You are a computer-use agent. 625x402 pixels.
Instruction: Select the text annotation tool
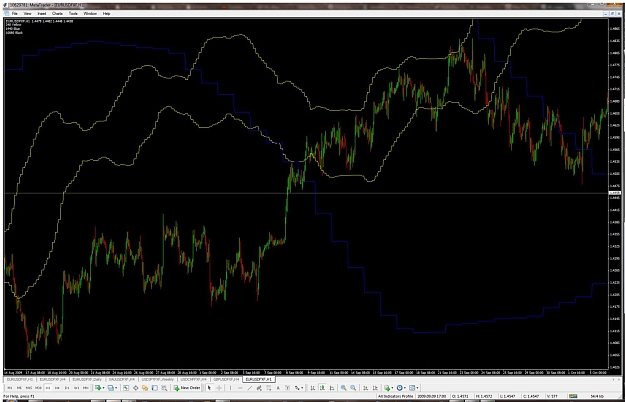[x=278, y=388]
